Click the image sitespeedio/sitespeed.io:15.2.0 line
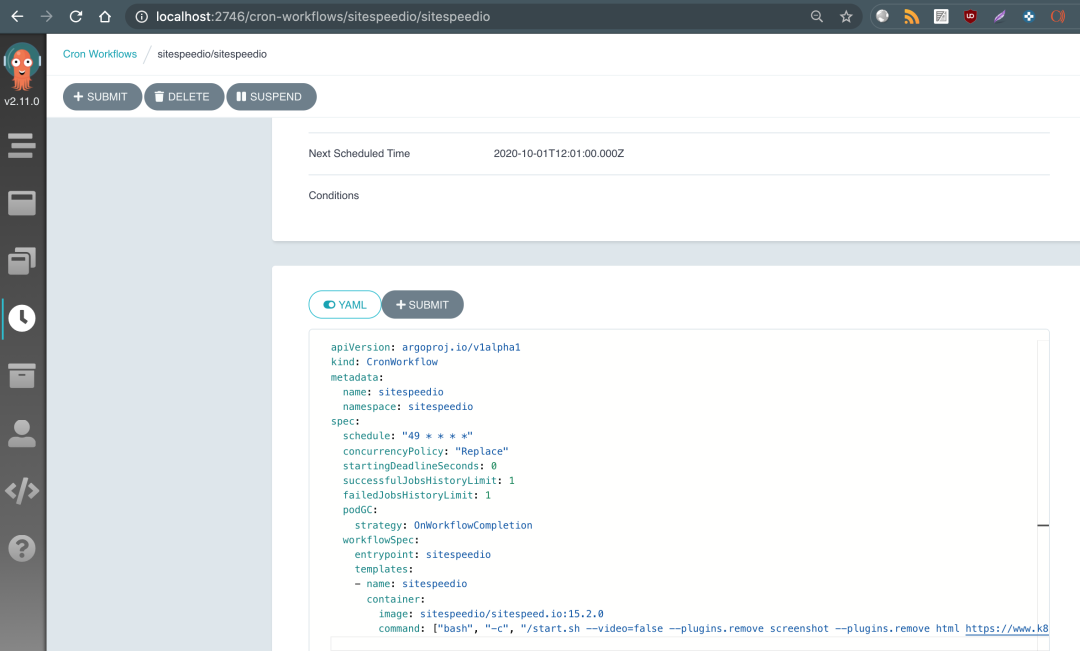Image resolution: width=1080 pixels, height=651 pixels. click(491, 614)
